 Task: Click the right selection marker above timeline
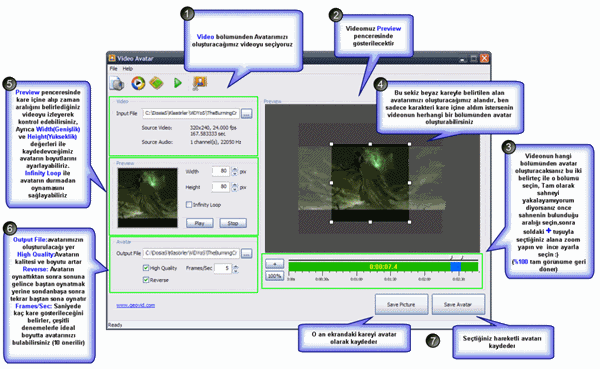coord(462,258)
